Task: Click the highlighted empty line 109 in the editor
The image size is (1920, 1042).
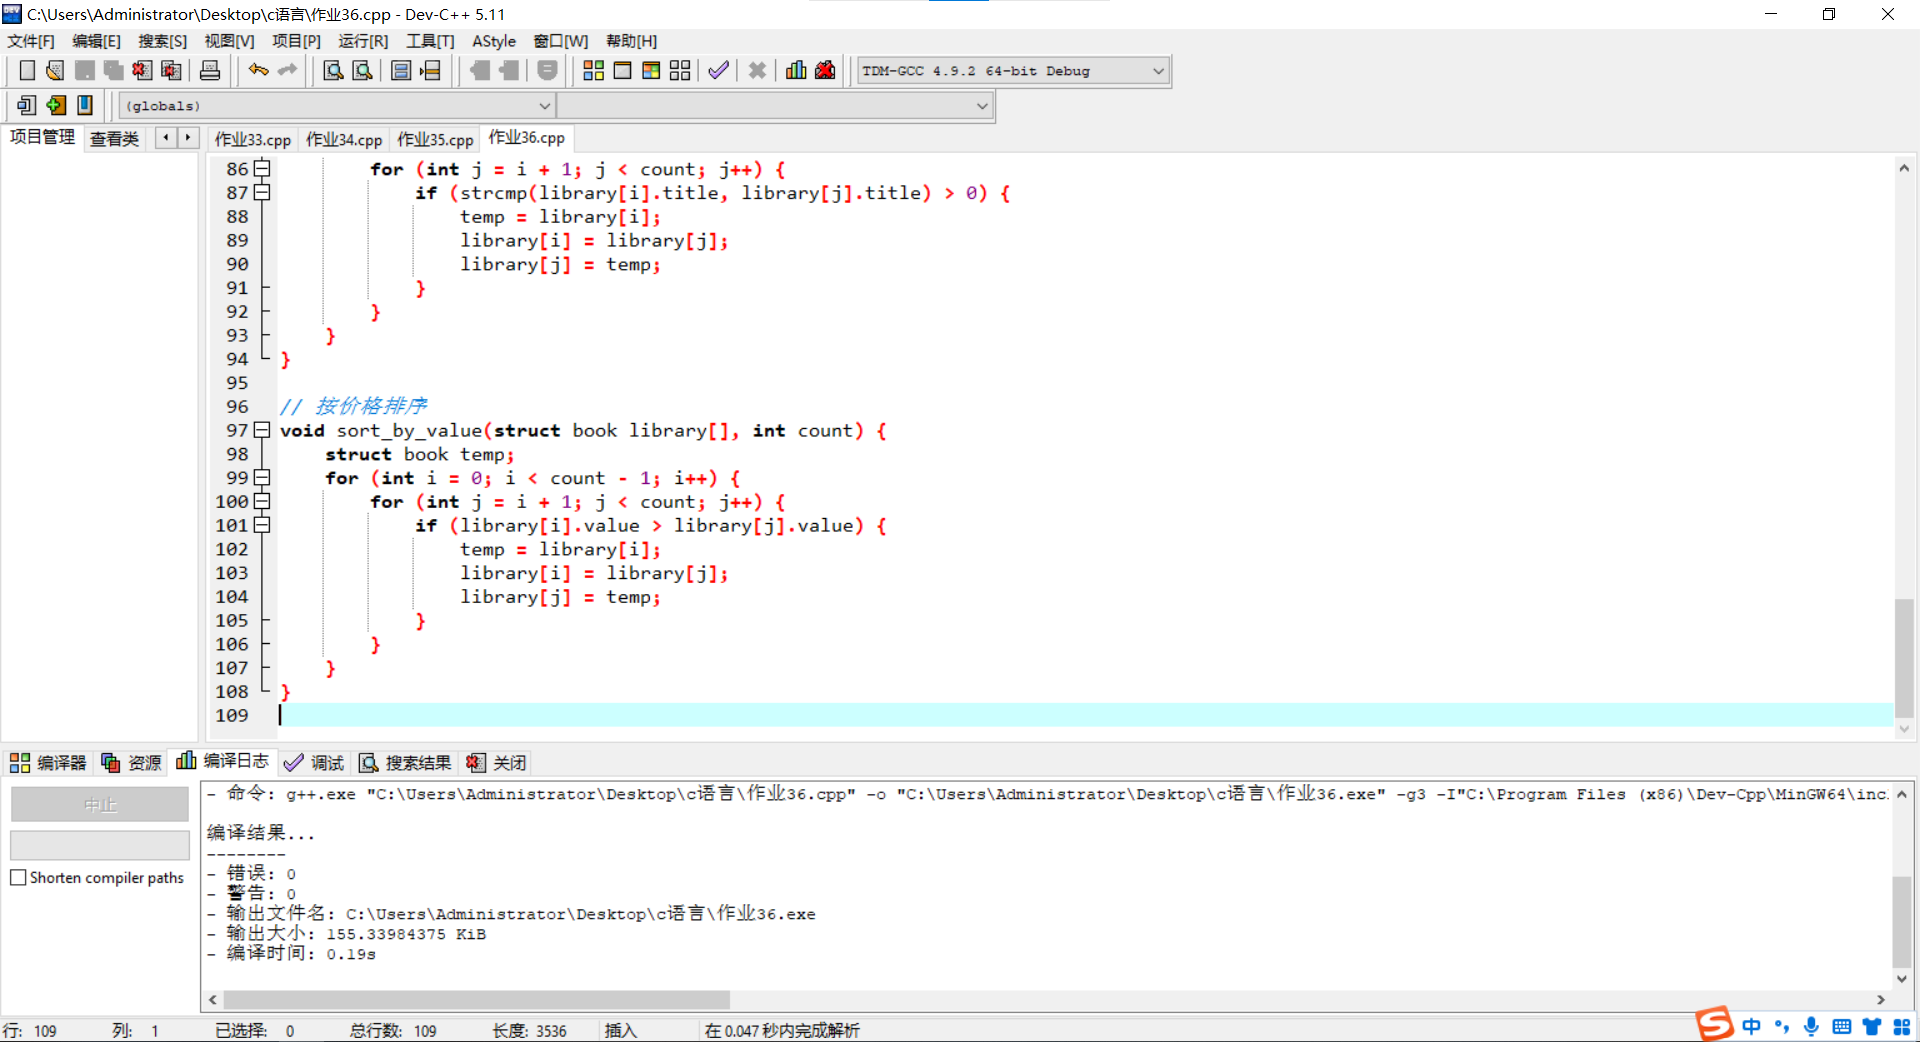Action: coord(1085,715)
